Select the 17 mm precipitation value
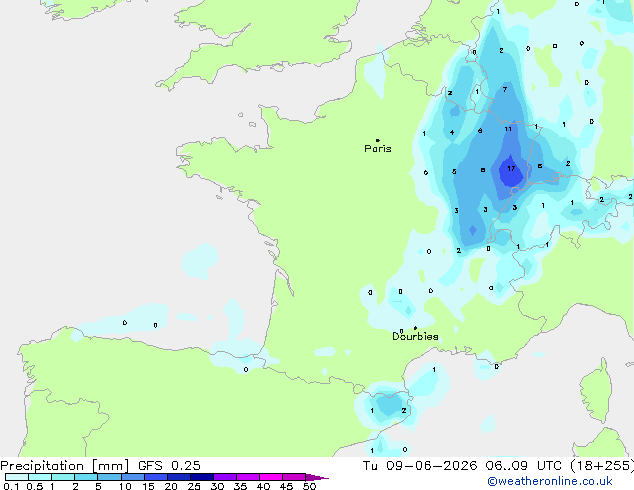Screen dimensions: 634x490 pyautogui.click(x=511, y=168)
